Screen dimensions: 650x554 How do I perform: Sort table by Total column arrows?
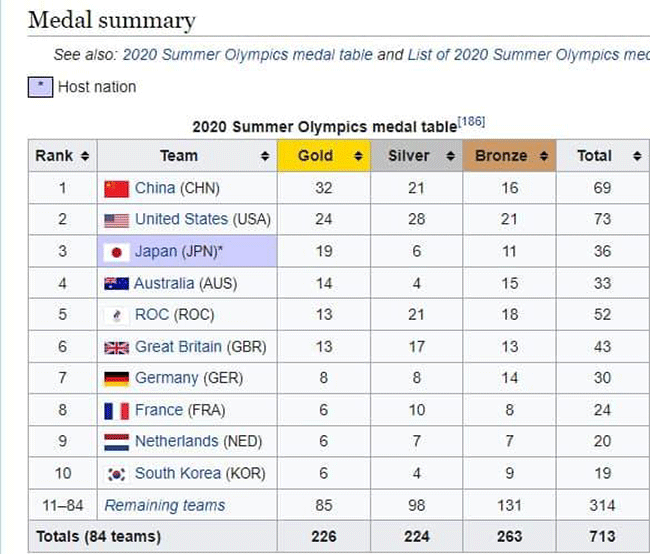(x=637, y=156)
